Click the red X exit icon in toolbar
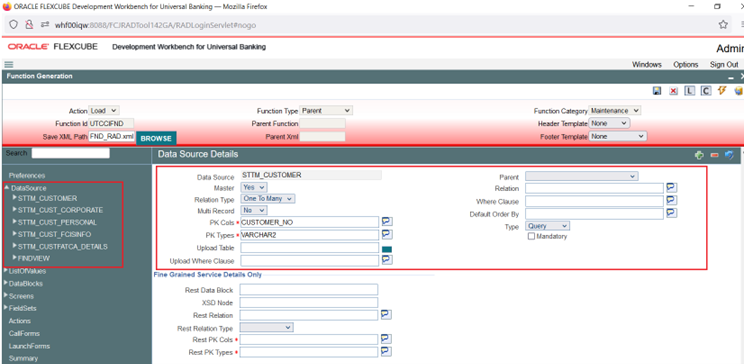The width and height of the screenshot is (744, 364). click(673, 91)
